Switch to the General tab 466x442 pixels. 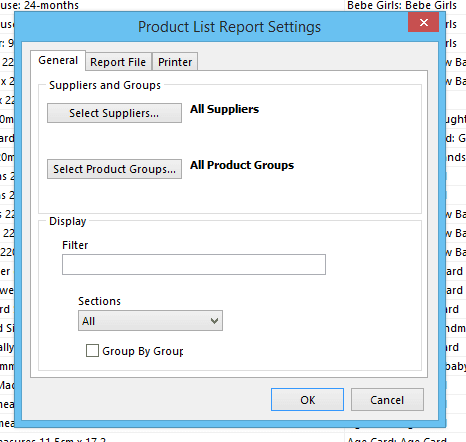pyautogui.click(x=58, y=60)
